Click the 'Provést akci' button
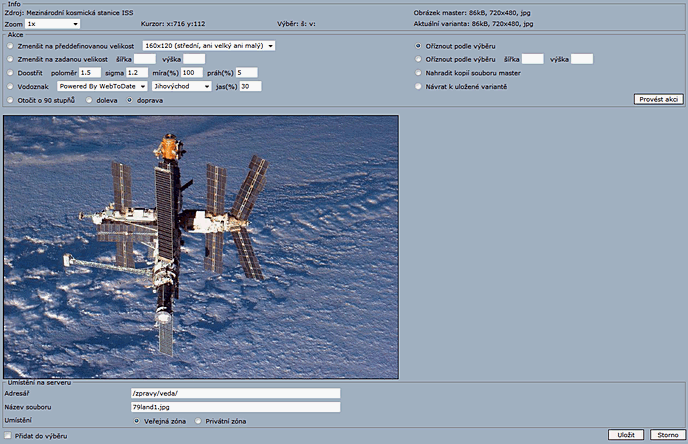Viewport: 688px width, 444px height. pos(659,99)
